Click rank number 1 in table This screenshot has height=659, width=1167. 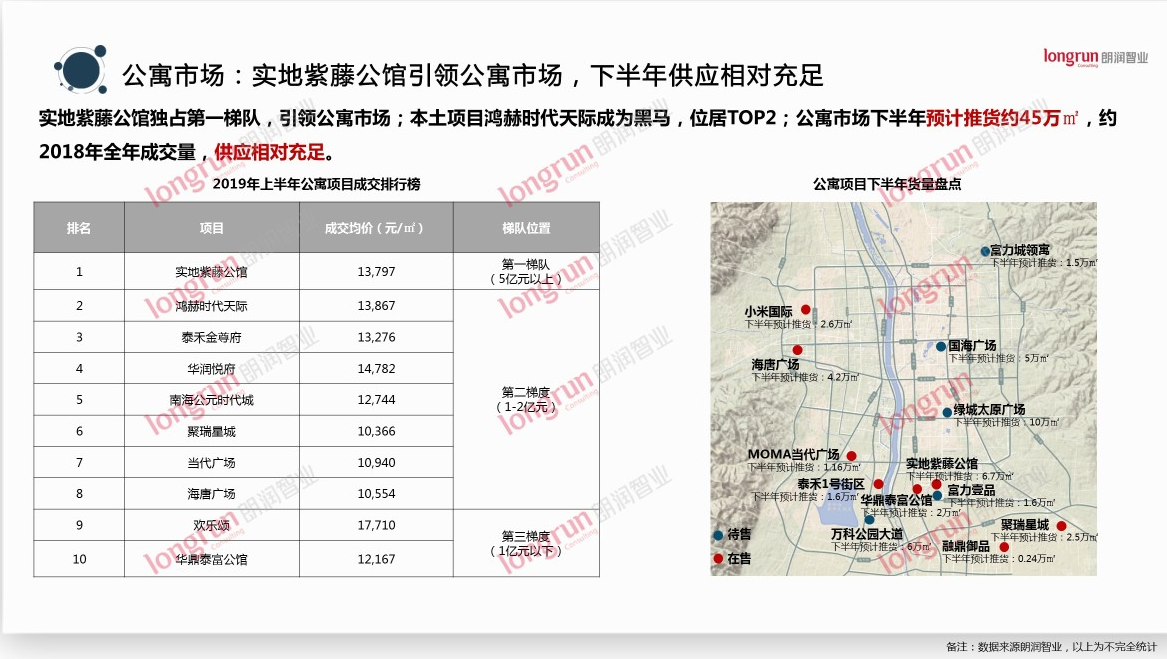click(79, 272)
